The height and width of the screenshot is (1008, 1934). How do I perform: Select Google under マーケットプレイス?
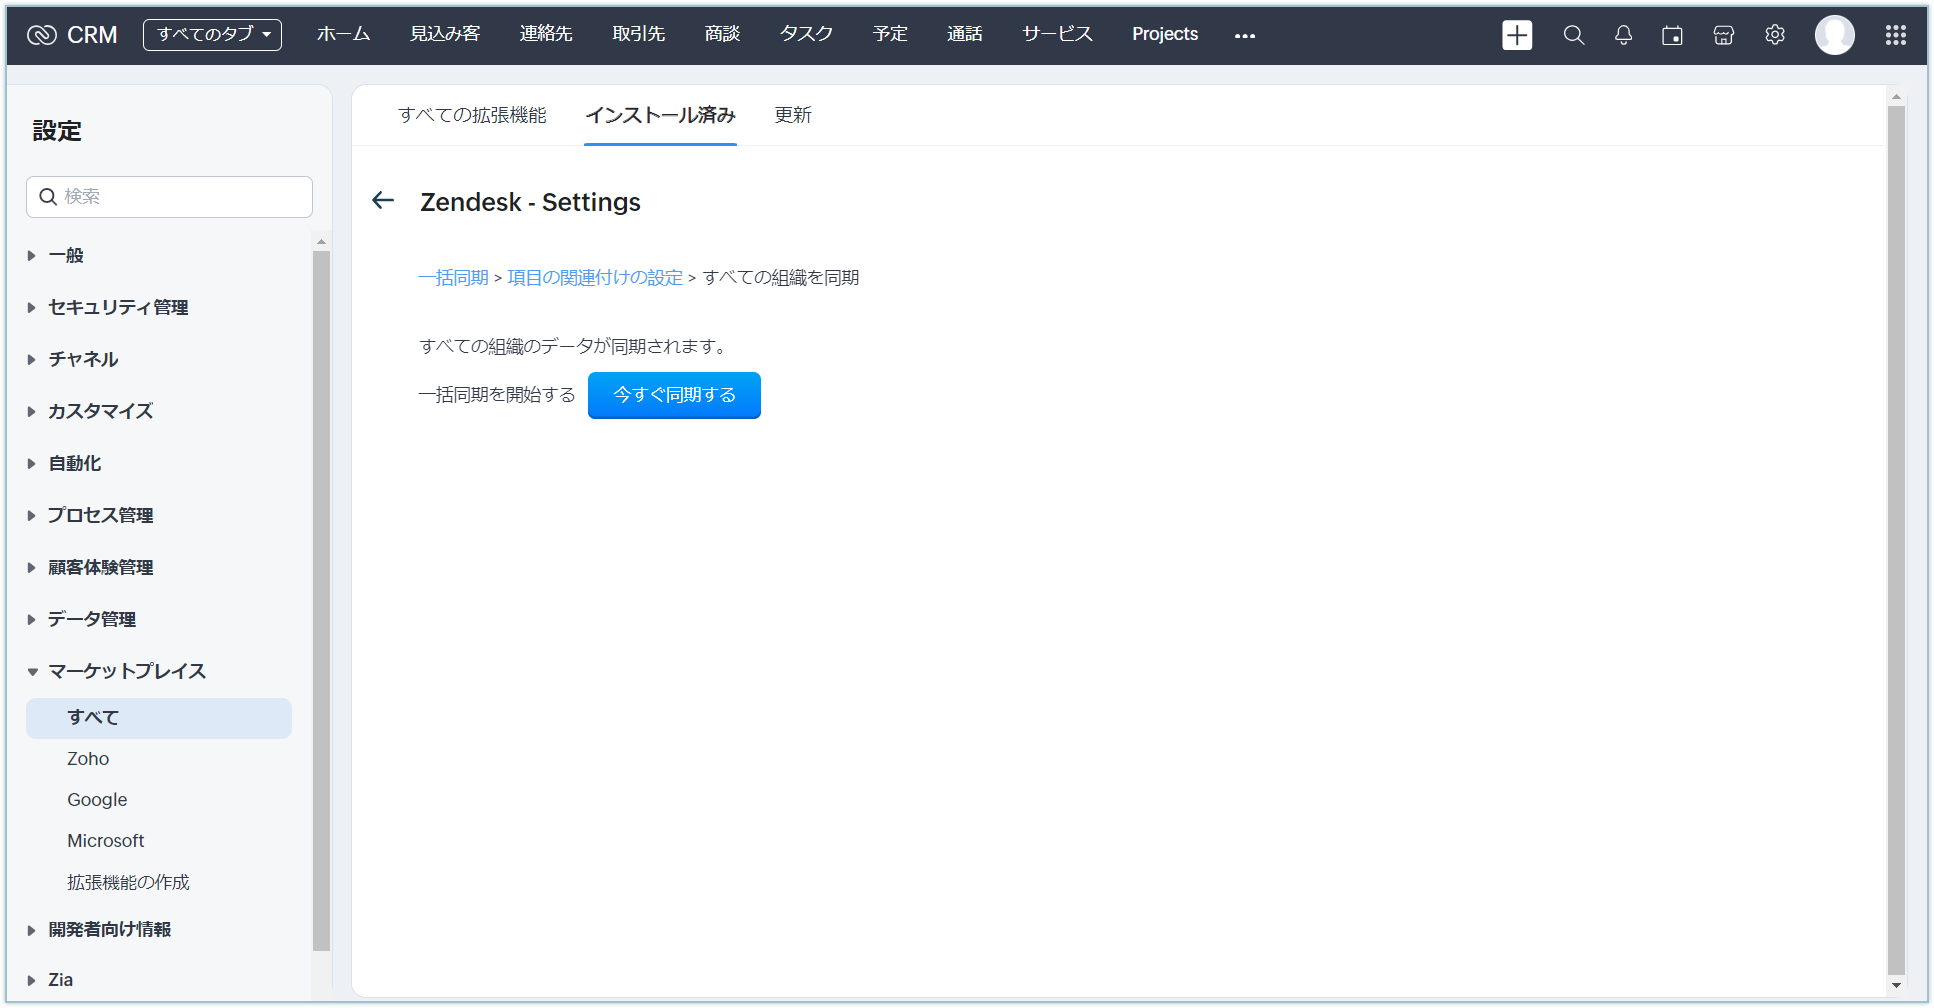97,800
